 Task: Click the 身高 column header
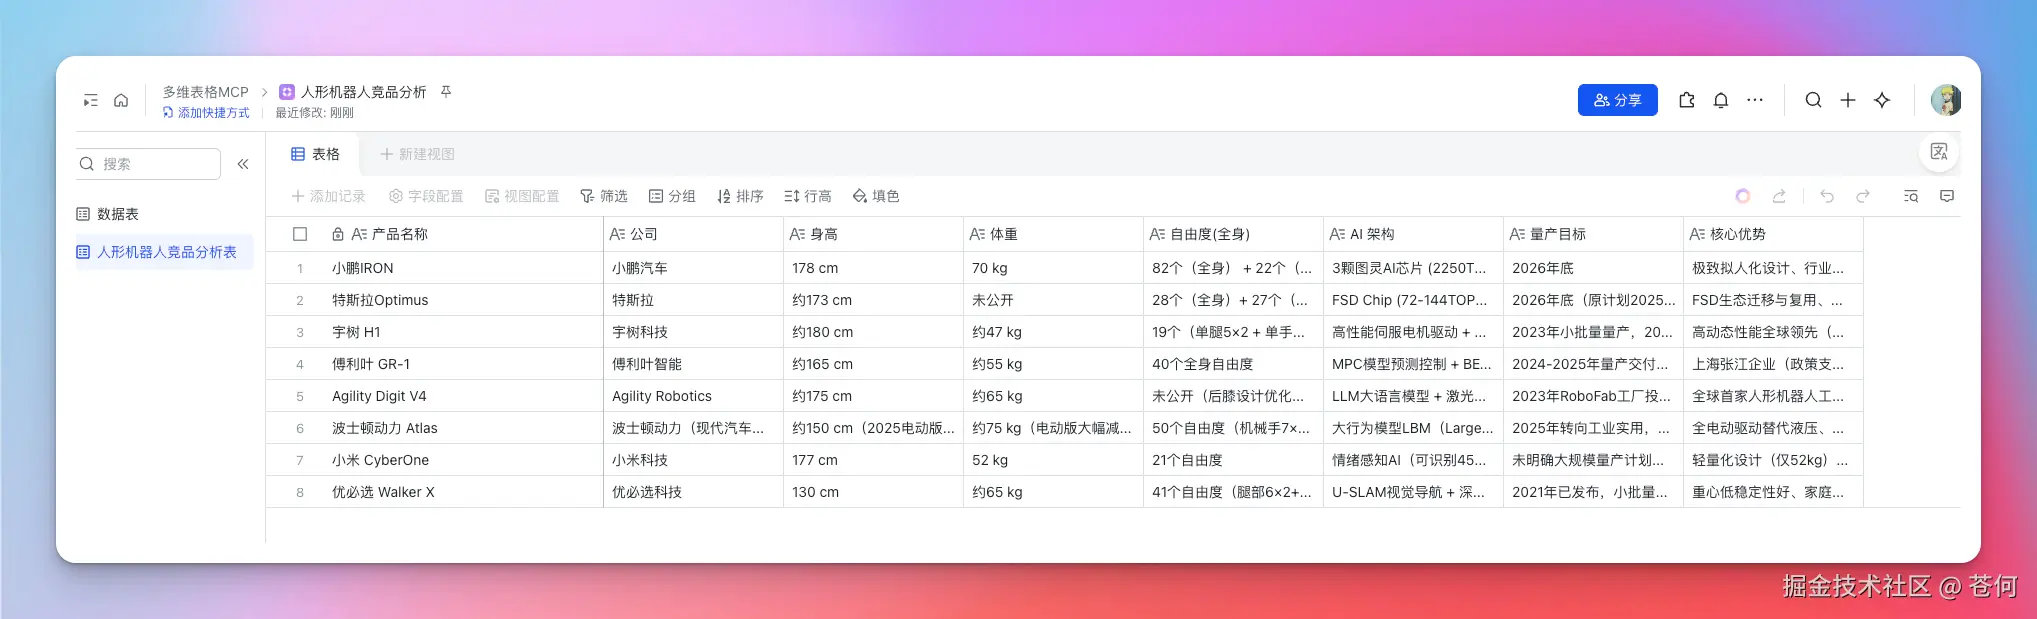(873, 234)
